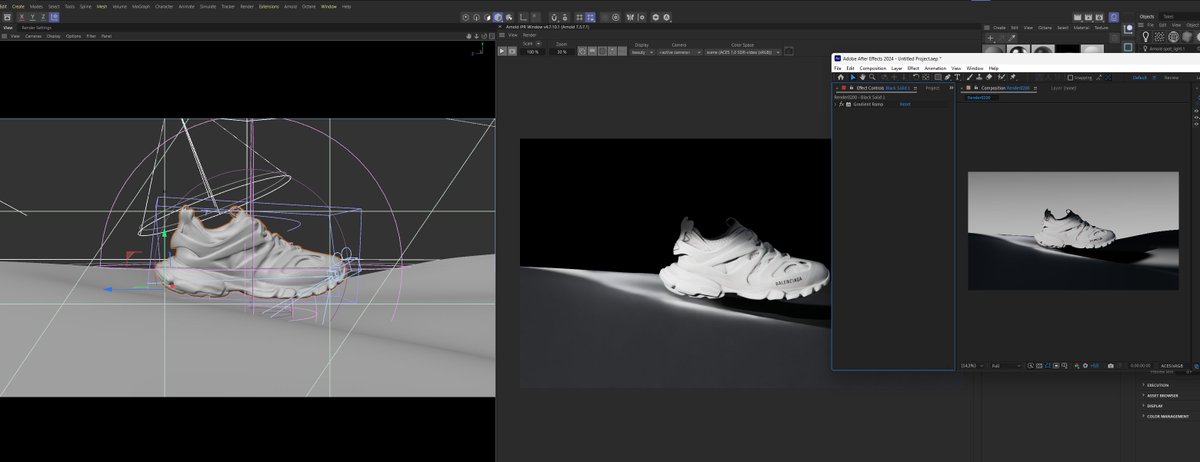Toggle the Snapping checkbox in After Effects

[x=1070, y=77]
